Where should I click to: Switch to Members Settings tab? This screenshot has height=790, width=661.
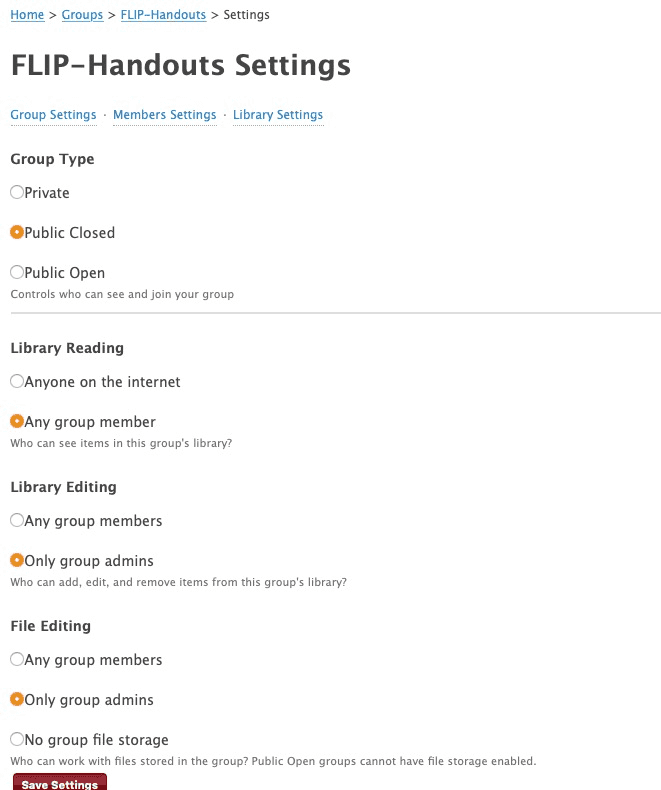coord(164,115)
